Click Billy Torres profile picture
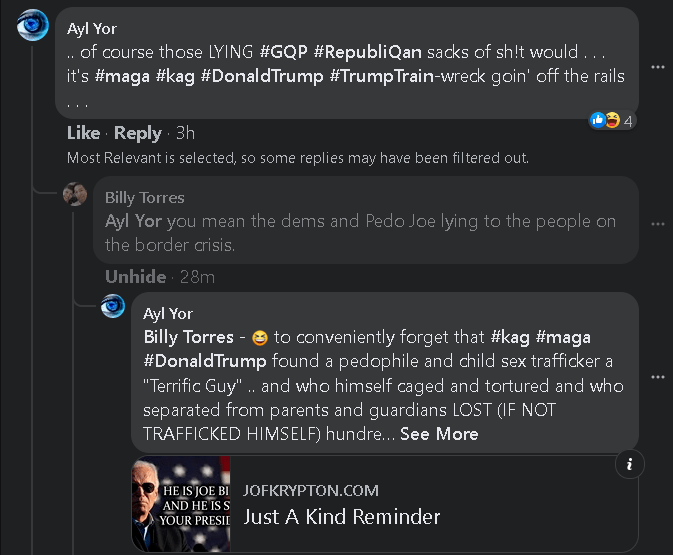This screenshot has height=555, width=673. [75, 194]
